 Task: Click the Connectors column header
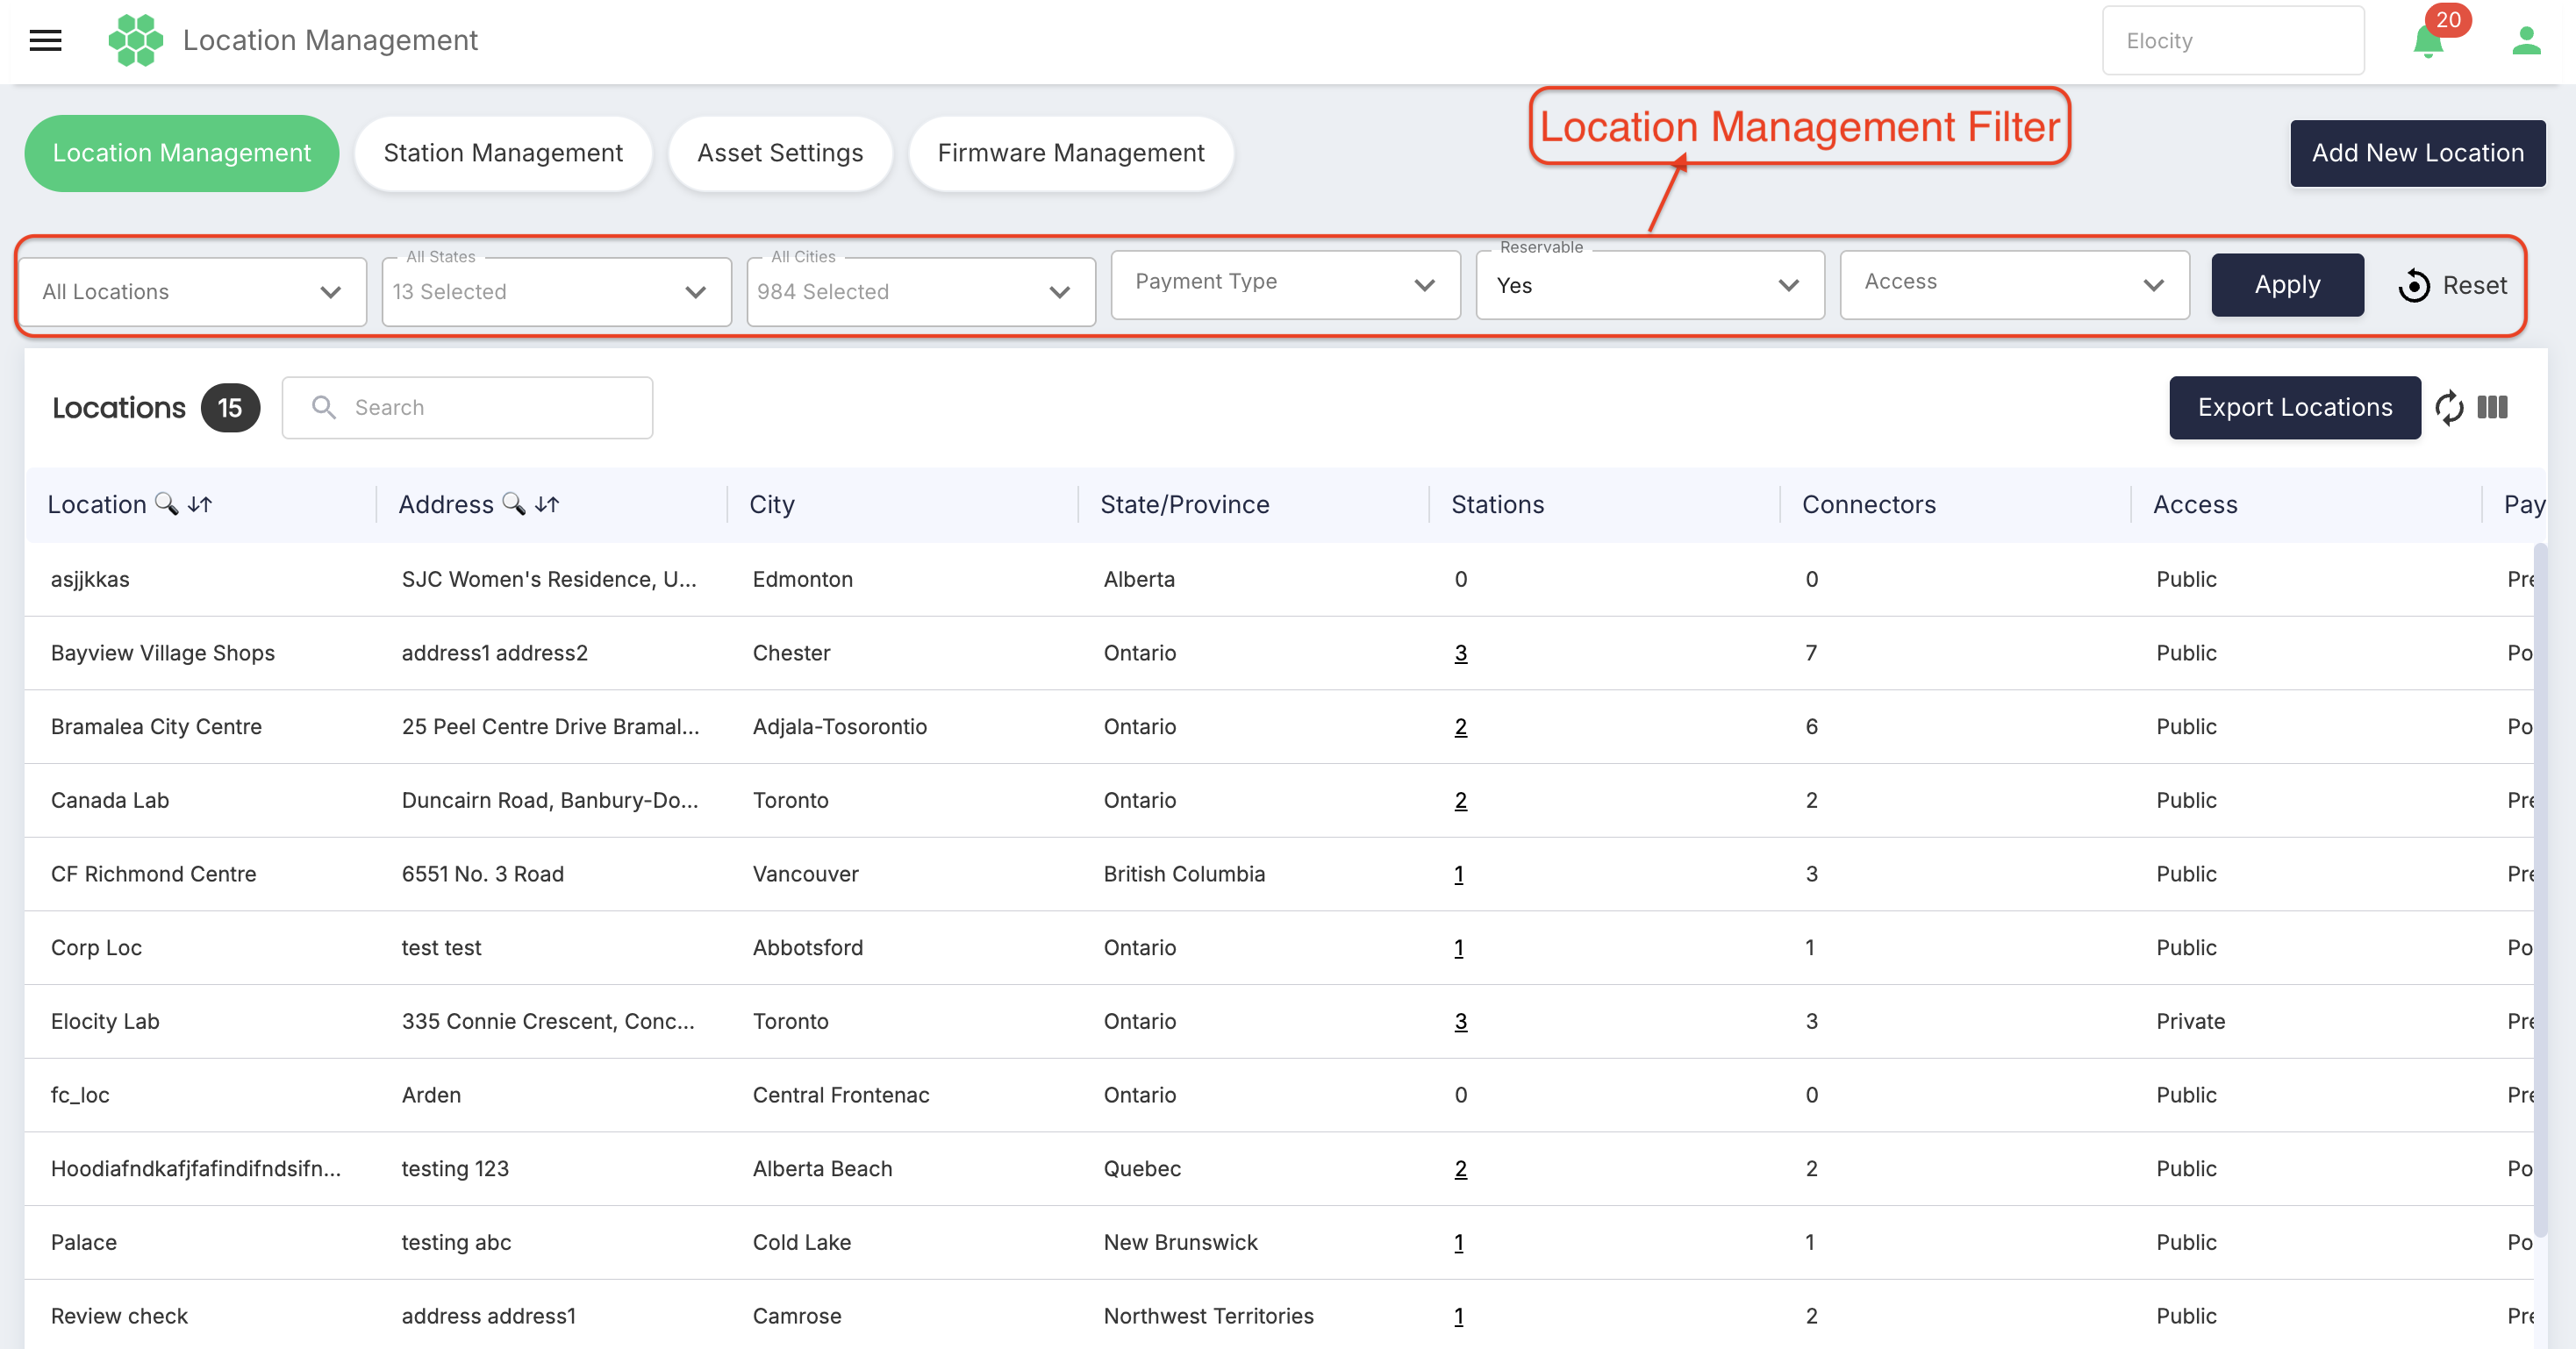click(x=1868, y=505)
